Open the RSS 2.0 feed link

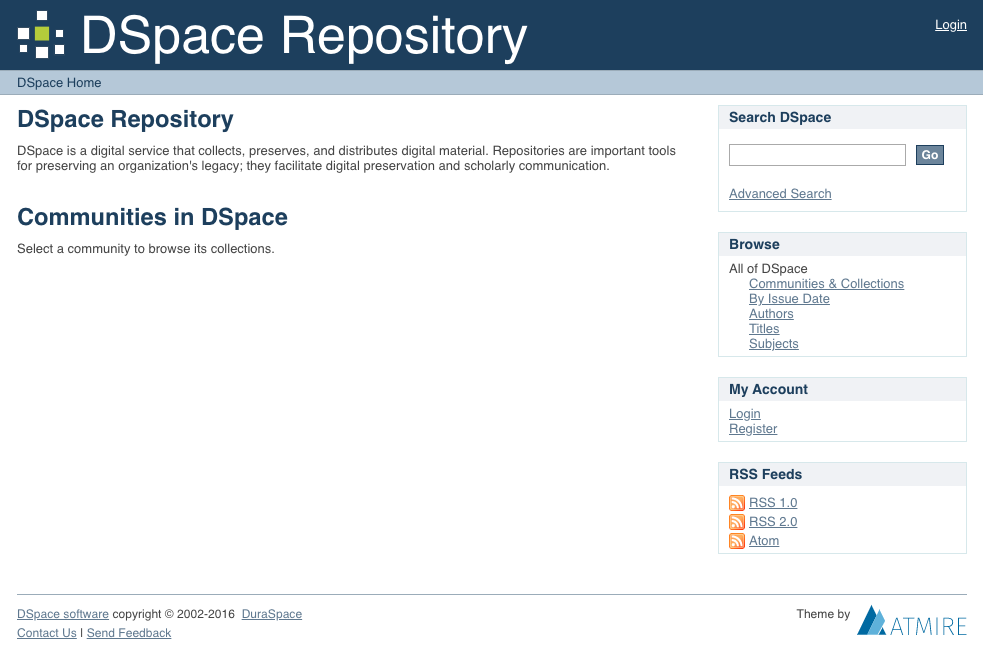coord(773,521)
